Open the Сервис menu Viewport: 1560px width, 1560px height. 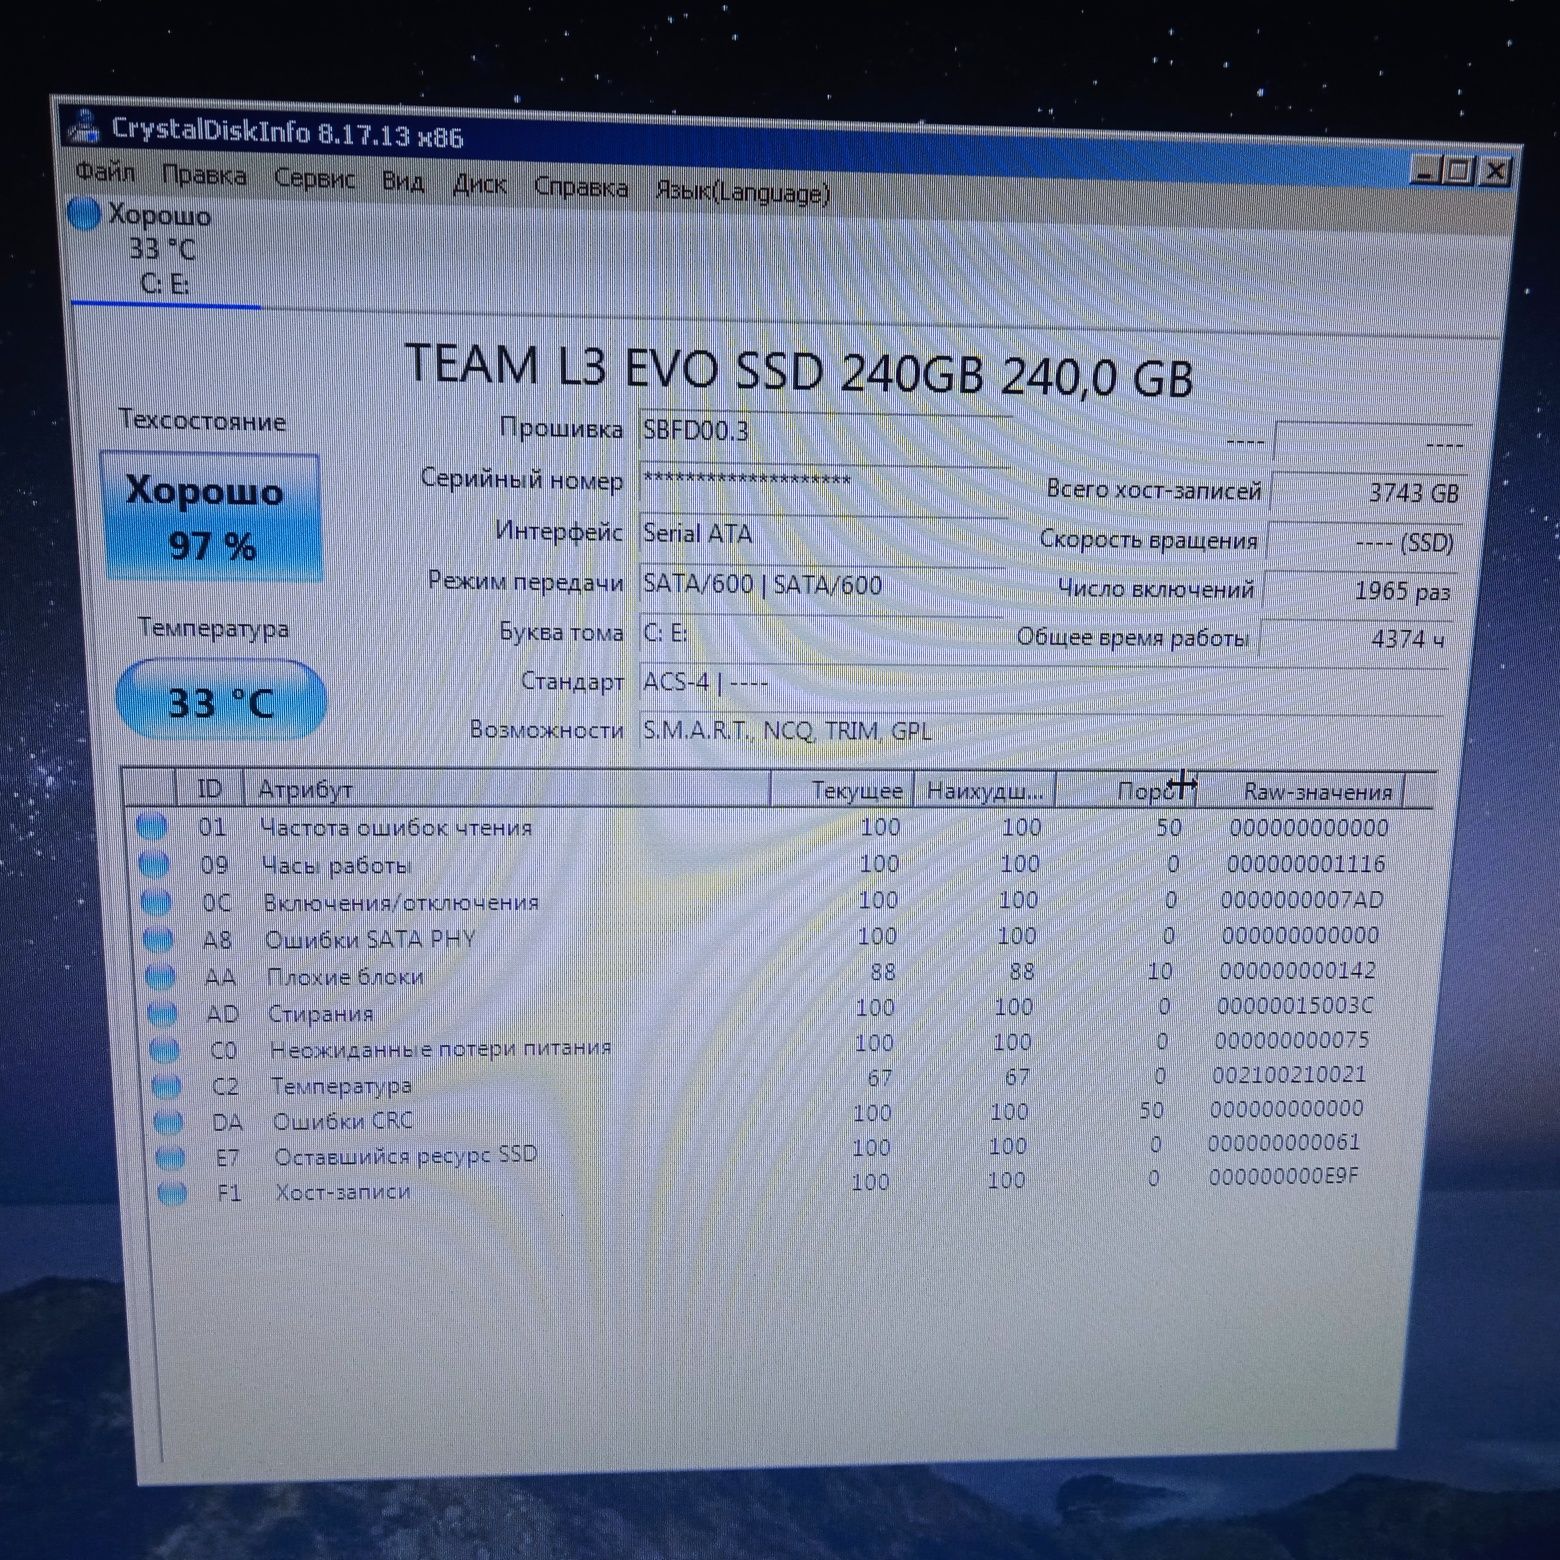315,179
